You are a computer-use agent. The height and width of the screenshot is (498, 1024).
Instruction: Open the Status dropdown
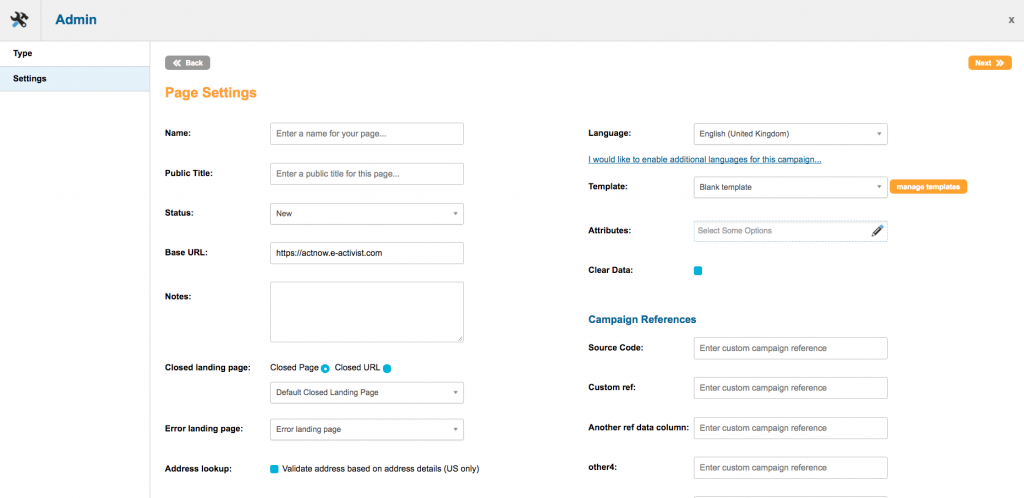click(x=367, y=214)
